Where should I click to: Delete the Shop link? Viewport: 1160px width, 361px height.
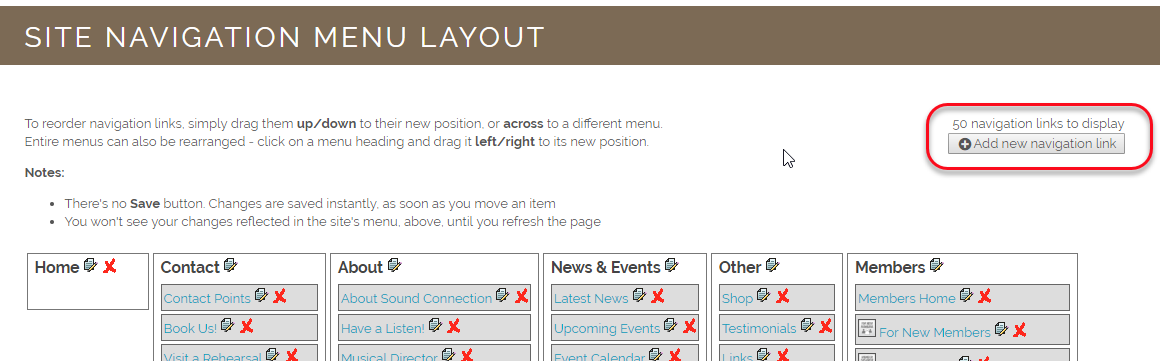tap(782, 296)
